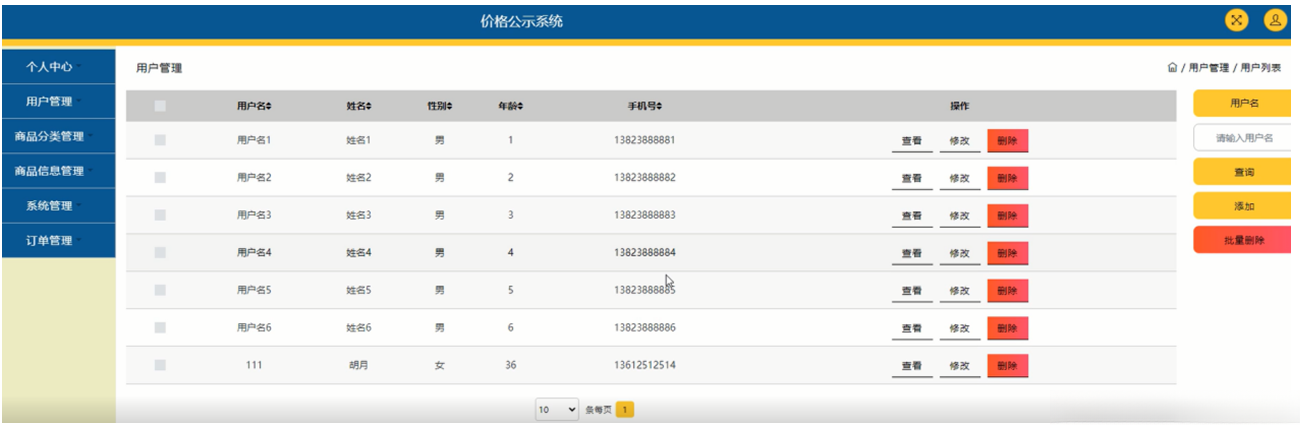Sort by the 姓名 column header

pos(359,106)
